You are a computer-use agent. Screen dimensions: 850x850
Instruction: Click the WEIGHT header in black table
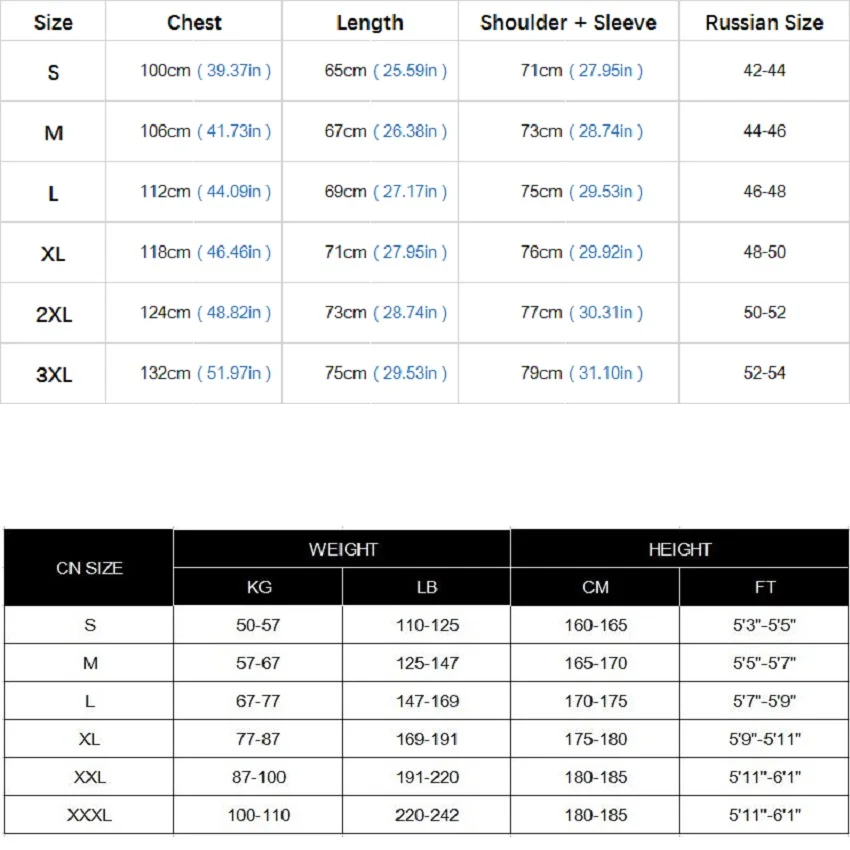pyautogui.click(x=343, y=549)
